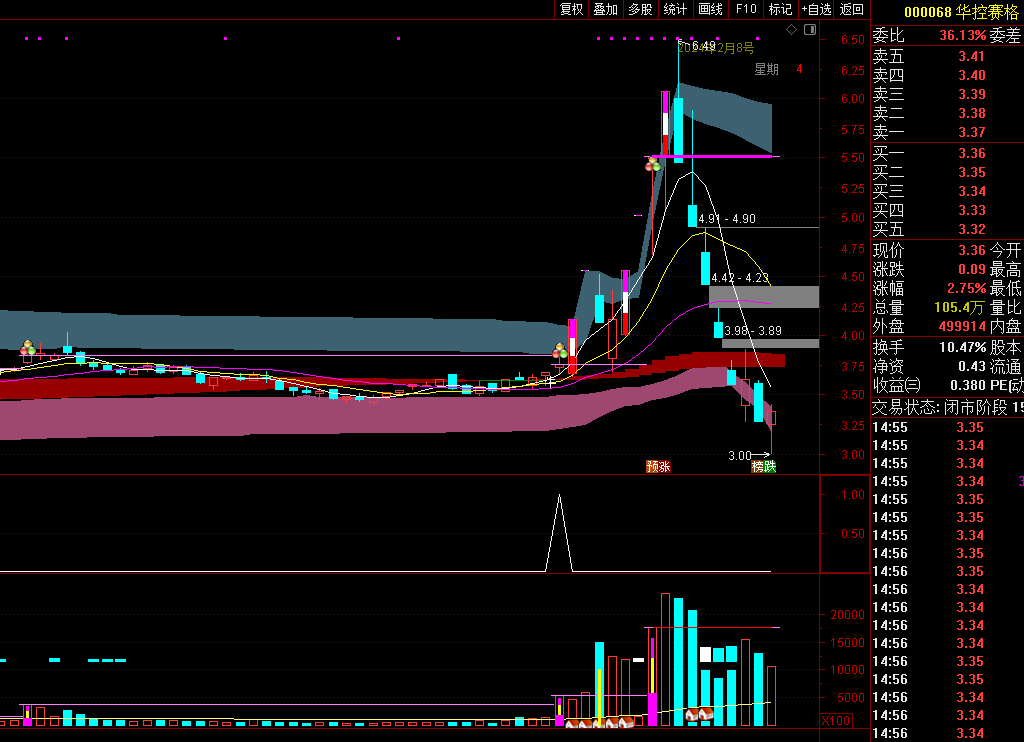Viewport: 1024px width, 742px height.
Task: Select 买一 bid row at 3.36
Action: (x=947, y=153)
